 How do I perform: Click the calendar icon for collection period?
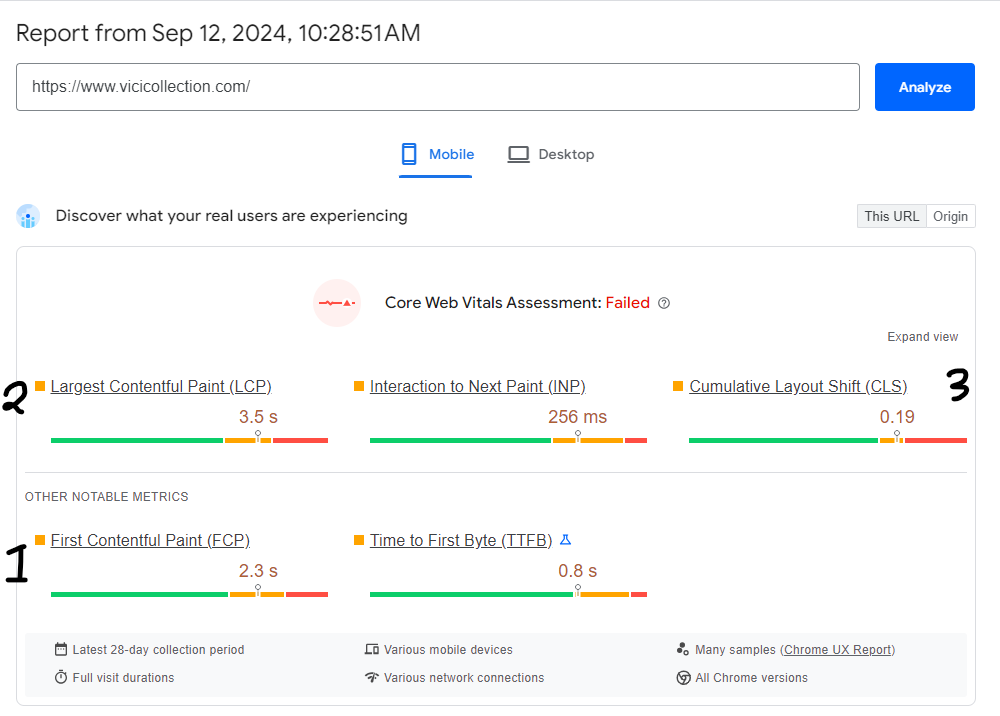[61, 650]
